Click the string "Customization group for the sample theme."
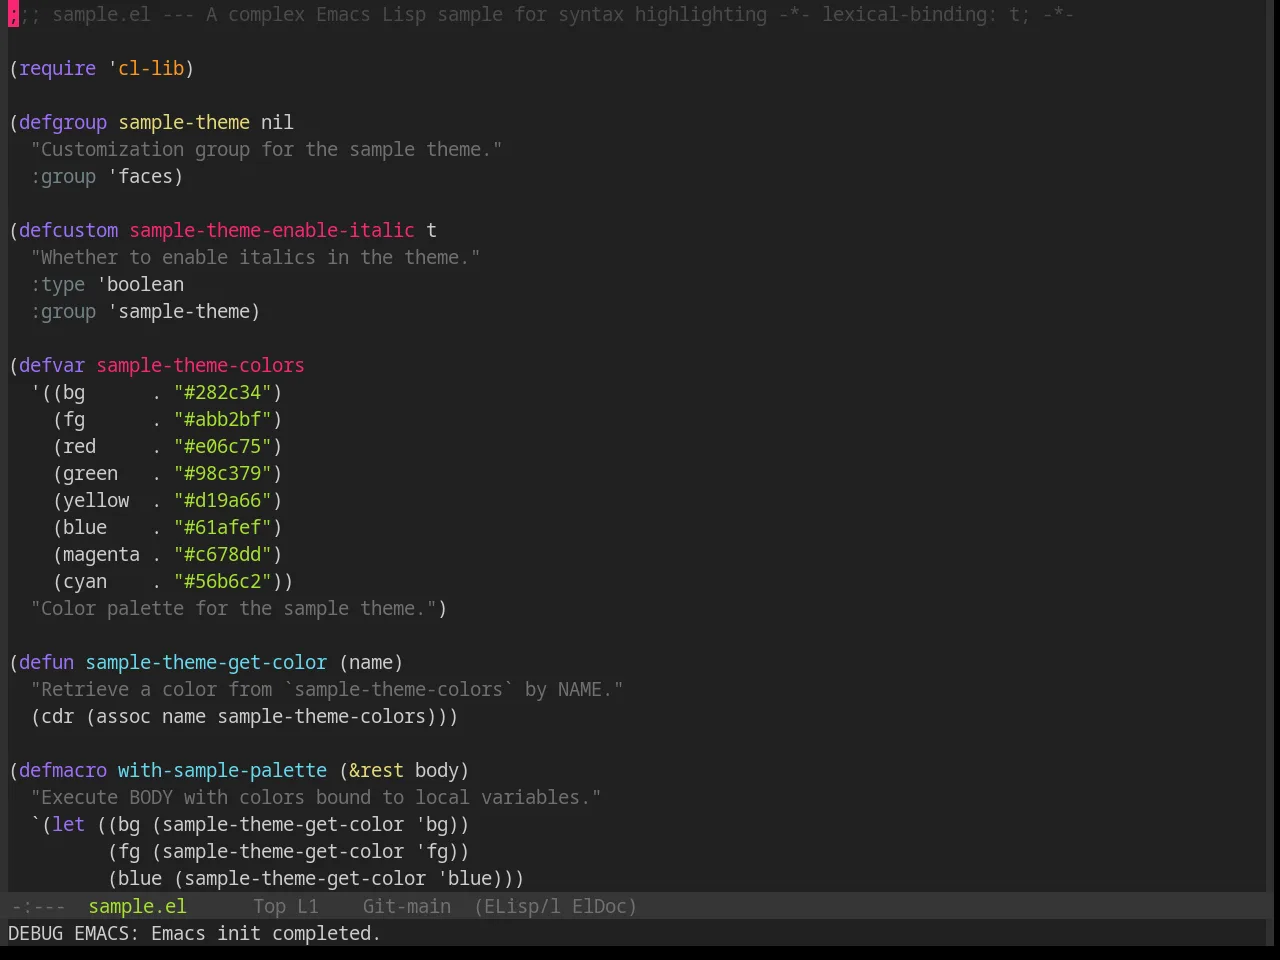 266,149
